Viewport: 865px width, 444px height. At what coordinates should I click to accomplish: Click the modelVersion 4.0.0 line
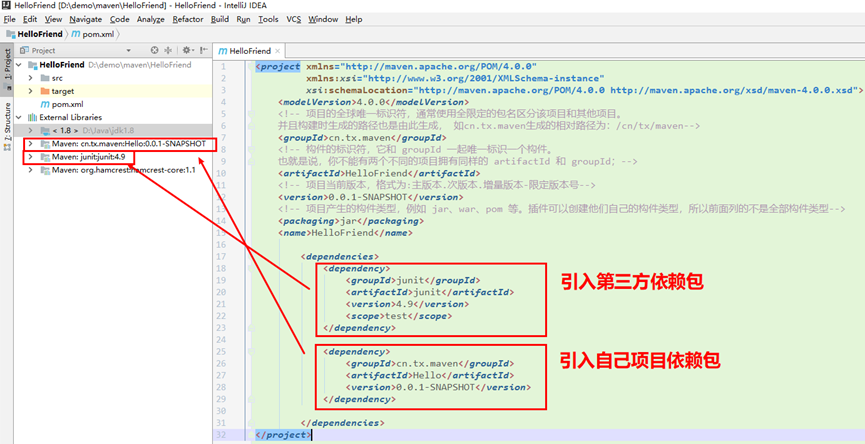point(373,103)
